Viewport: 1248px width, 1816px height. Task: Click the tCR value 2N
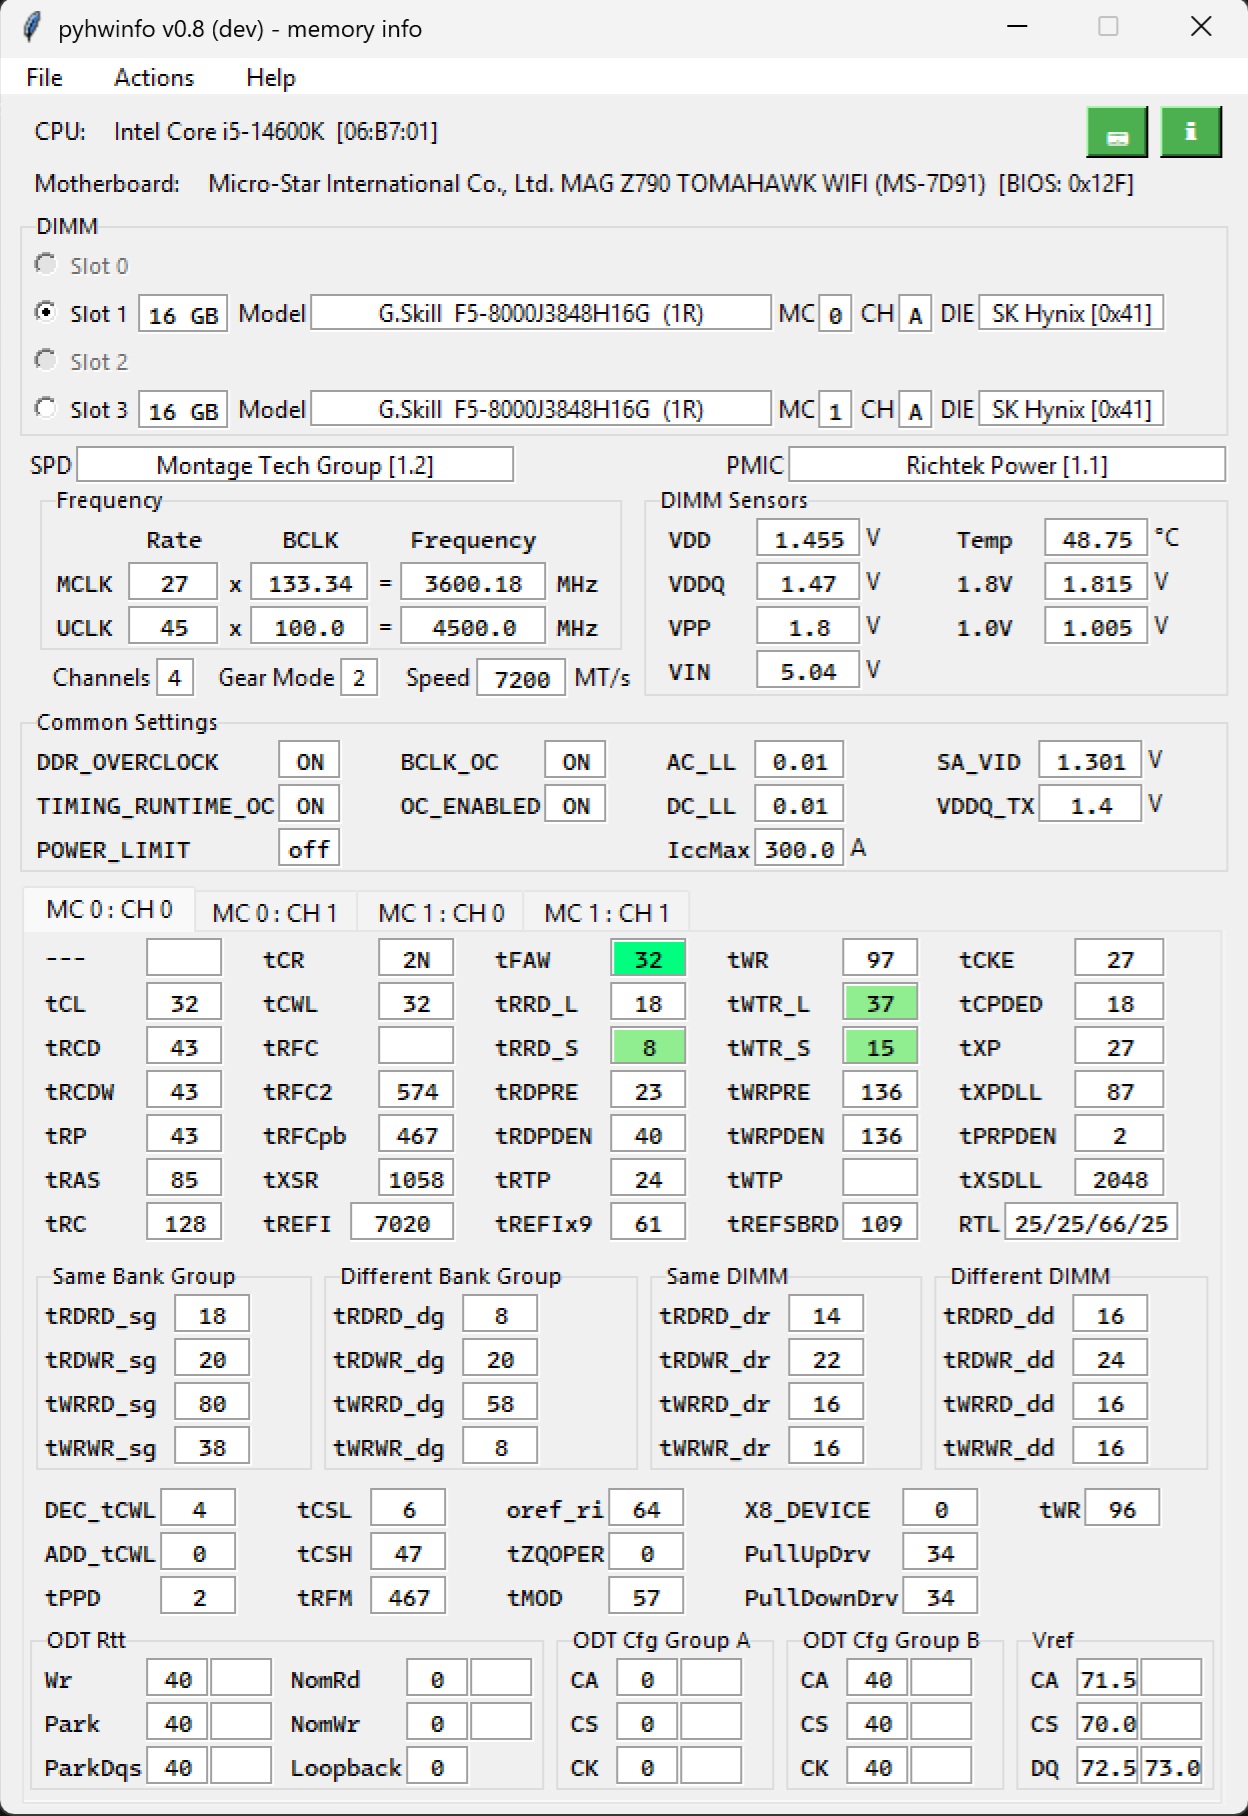tap(416, 960)
